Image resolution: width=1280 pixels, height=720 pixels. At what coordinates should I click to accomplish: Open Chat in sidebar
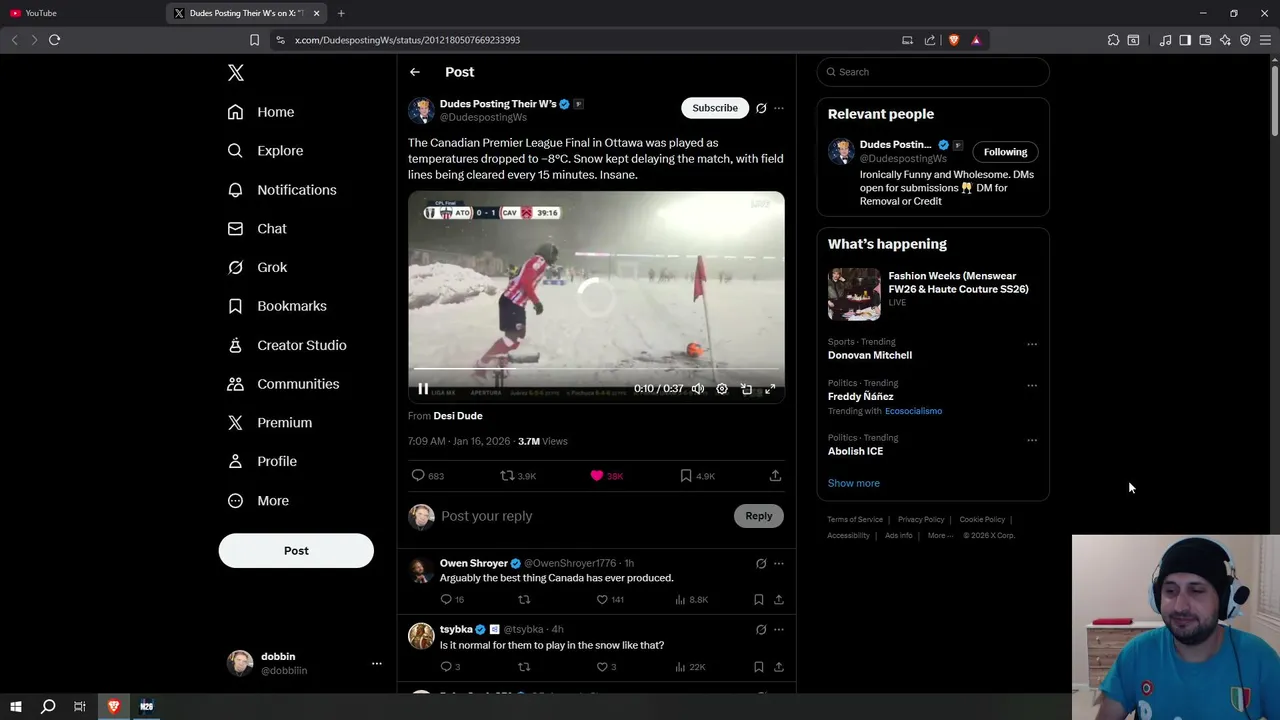click(256, 229)
